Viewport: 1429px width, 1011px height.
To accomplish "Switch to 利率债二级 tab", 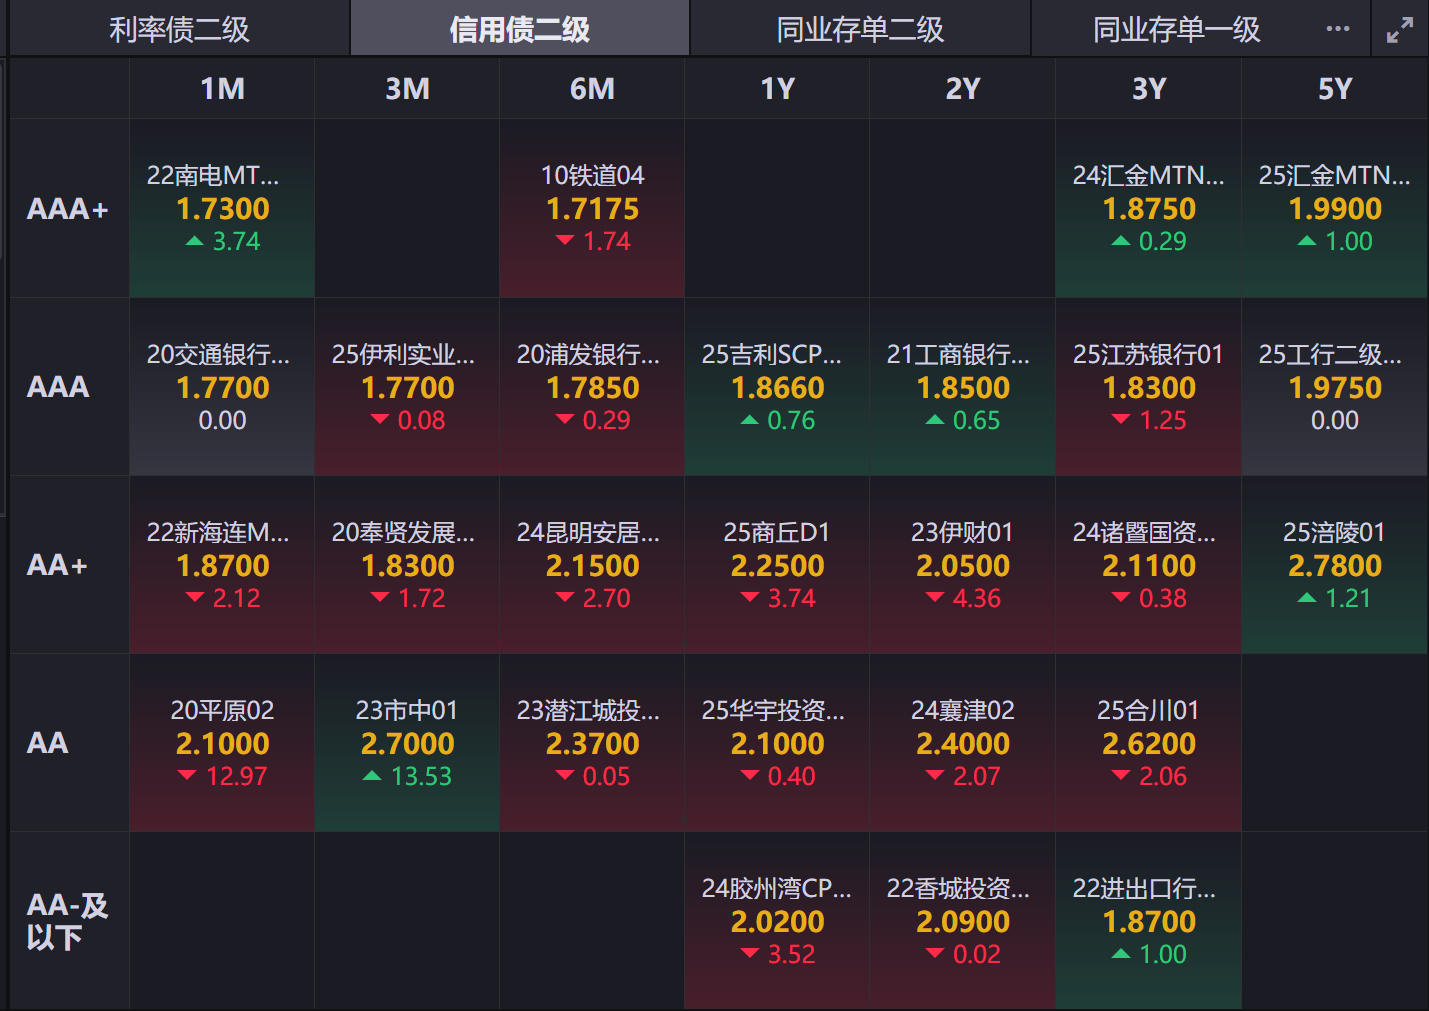I will coord(179,29).
